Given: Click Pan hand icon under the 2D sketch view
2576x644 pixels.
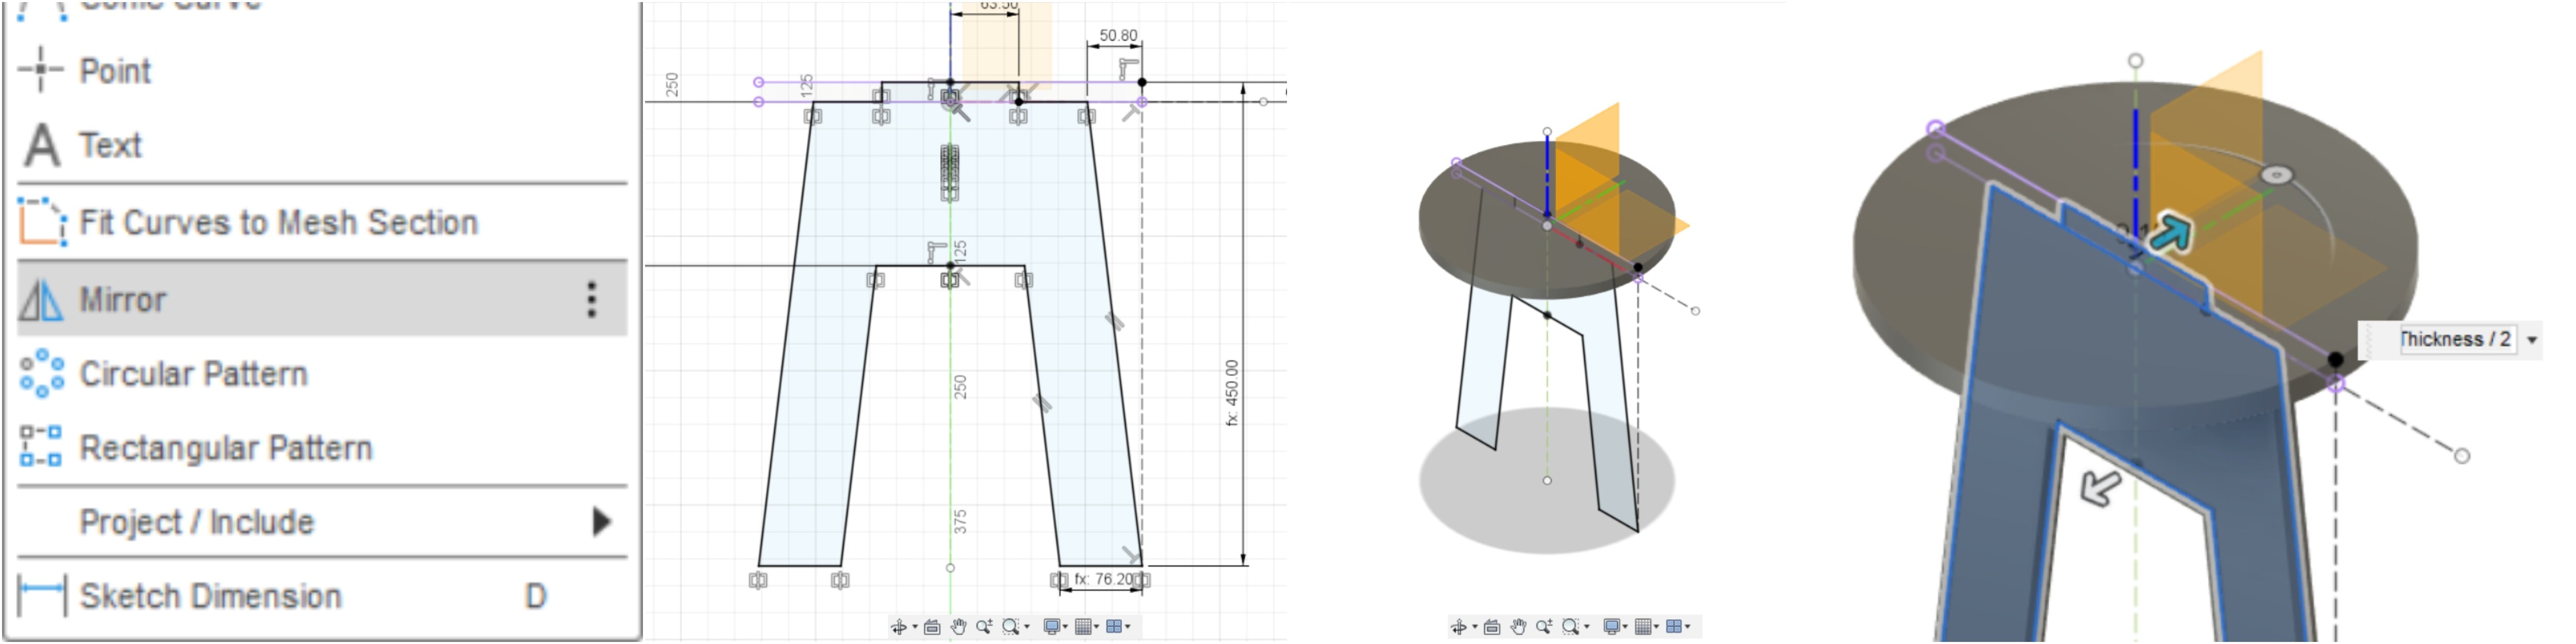Looking at the screenshot, I should point(959,627).
